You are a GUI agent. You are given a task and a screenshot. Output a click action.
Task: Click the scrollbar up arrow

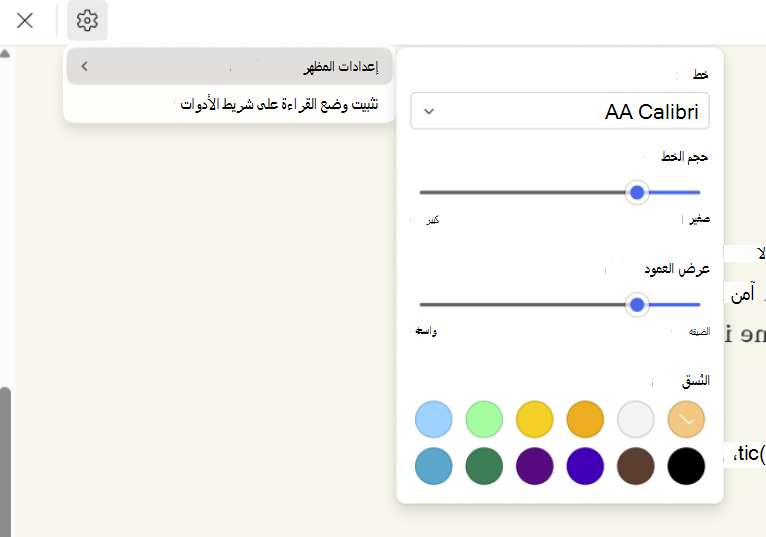5,53
